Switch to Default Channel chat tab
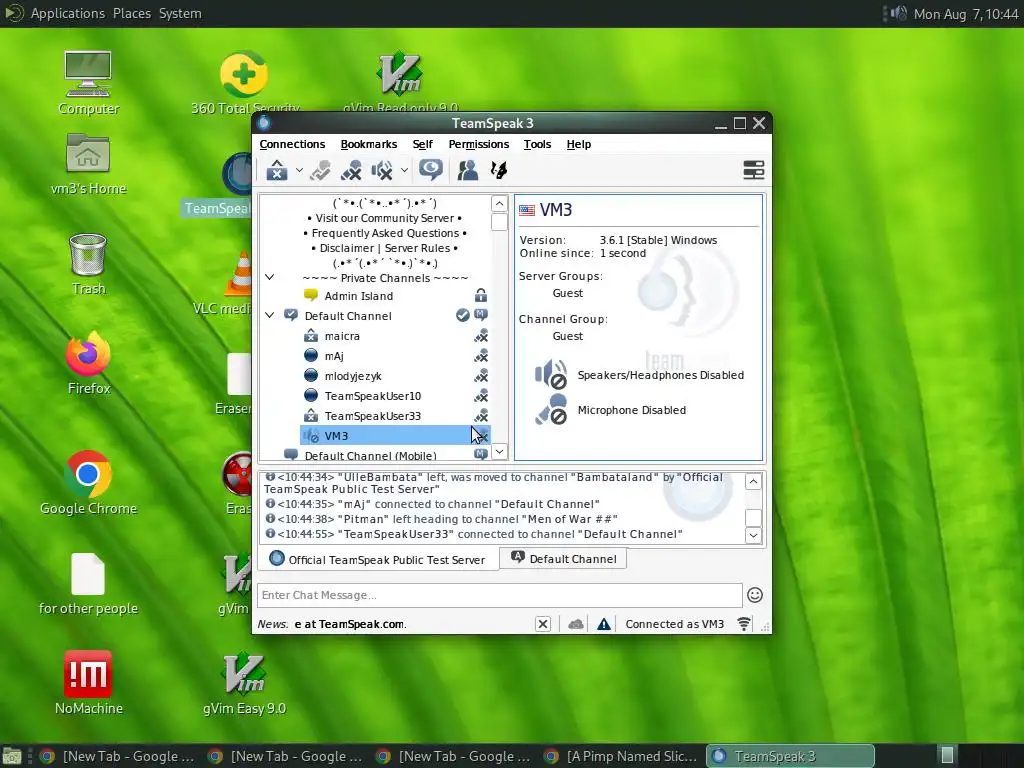The image size is (1024, 768). tap(563, 558)
